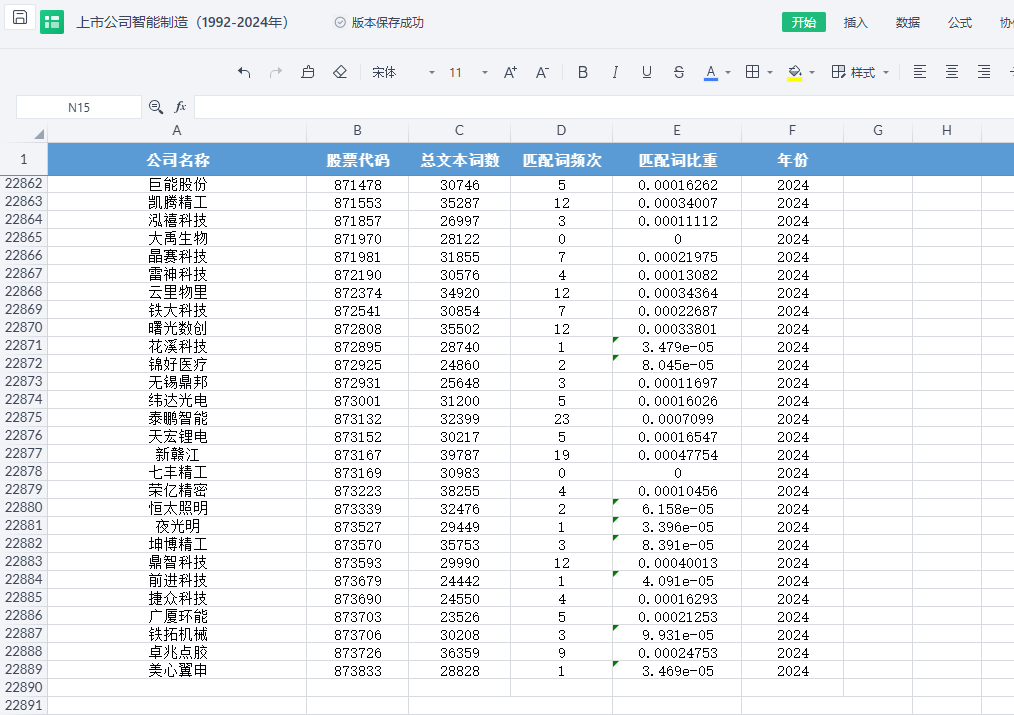Select row 22875 header
Image resolution: width=1014 pixels, height=715 pixels.
[x=23, y=418]
